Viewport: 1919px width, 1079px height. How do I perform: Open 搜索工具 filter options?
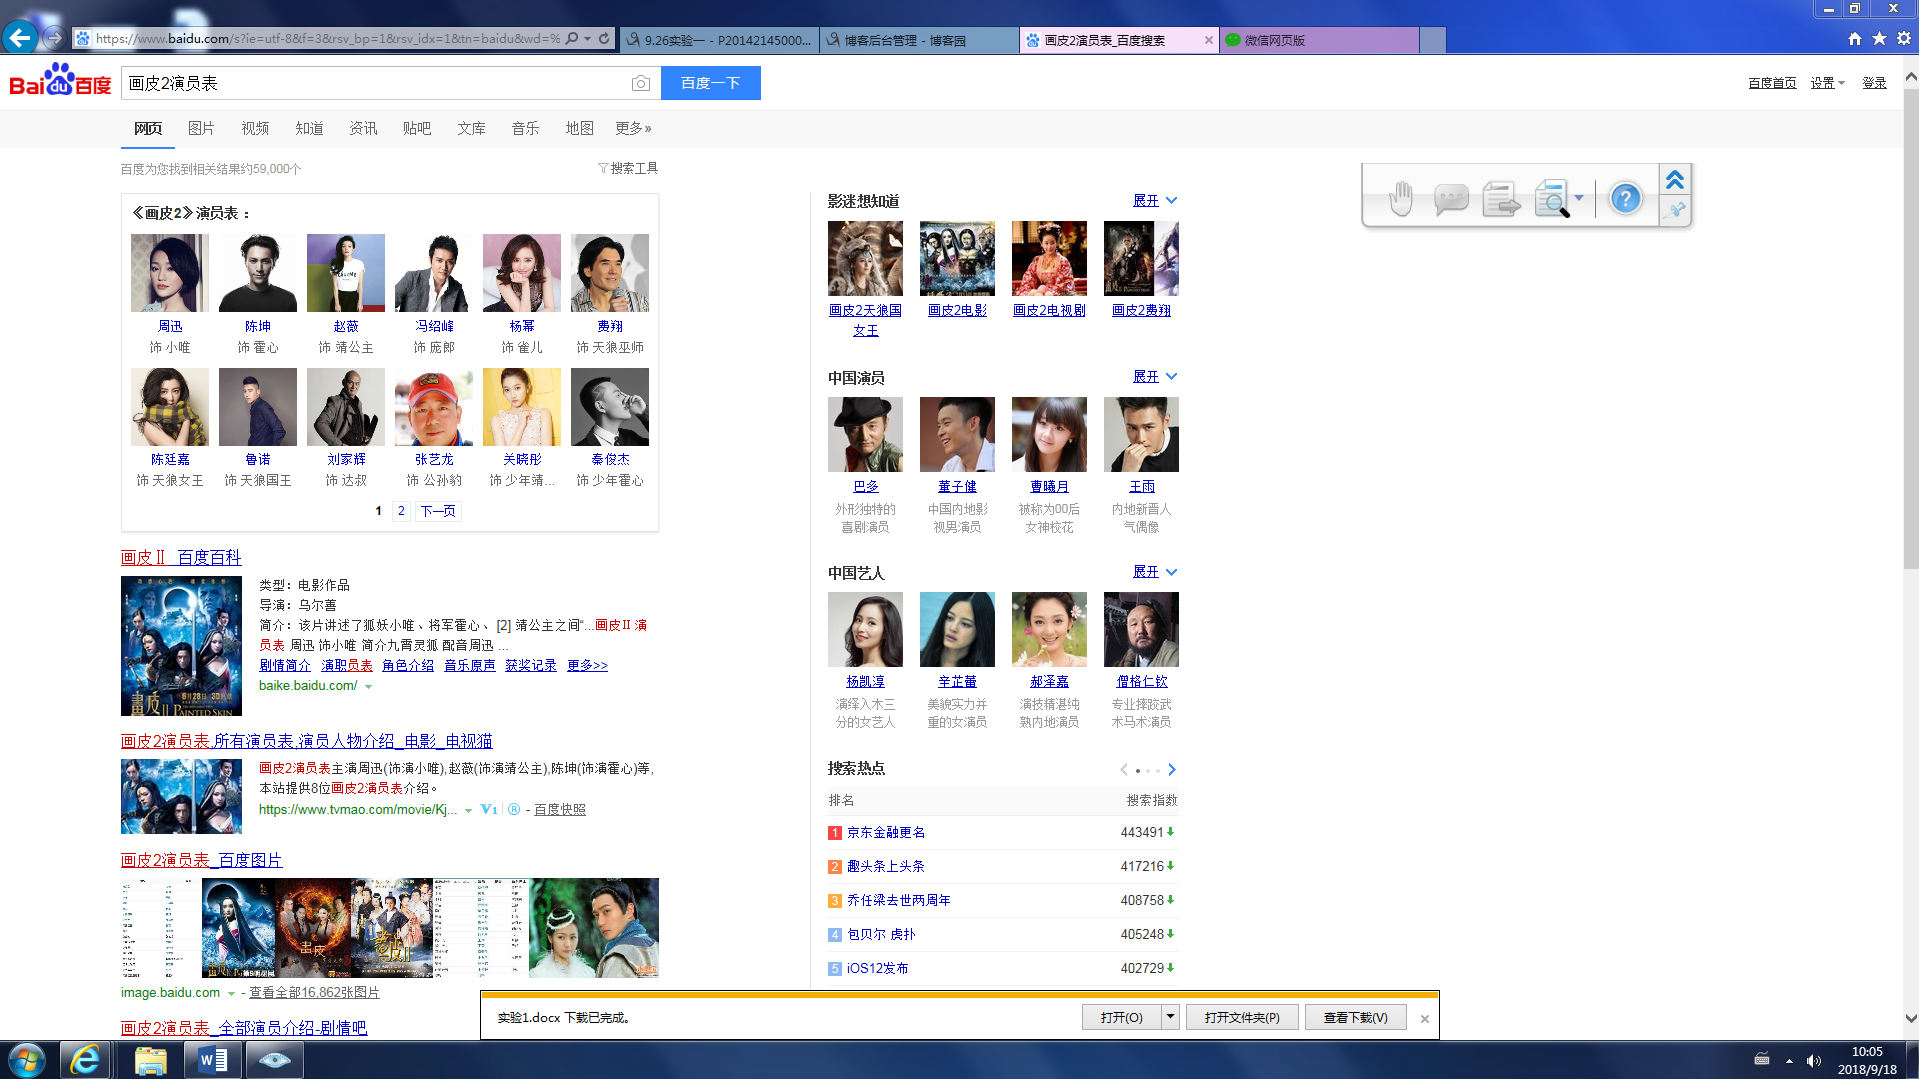click(x=628, y=168)
